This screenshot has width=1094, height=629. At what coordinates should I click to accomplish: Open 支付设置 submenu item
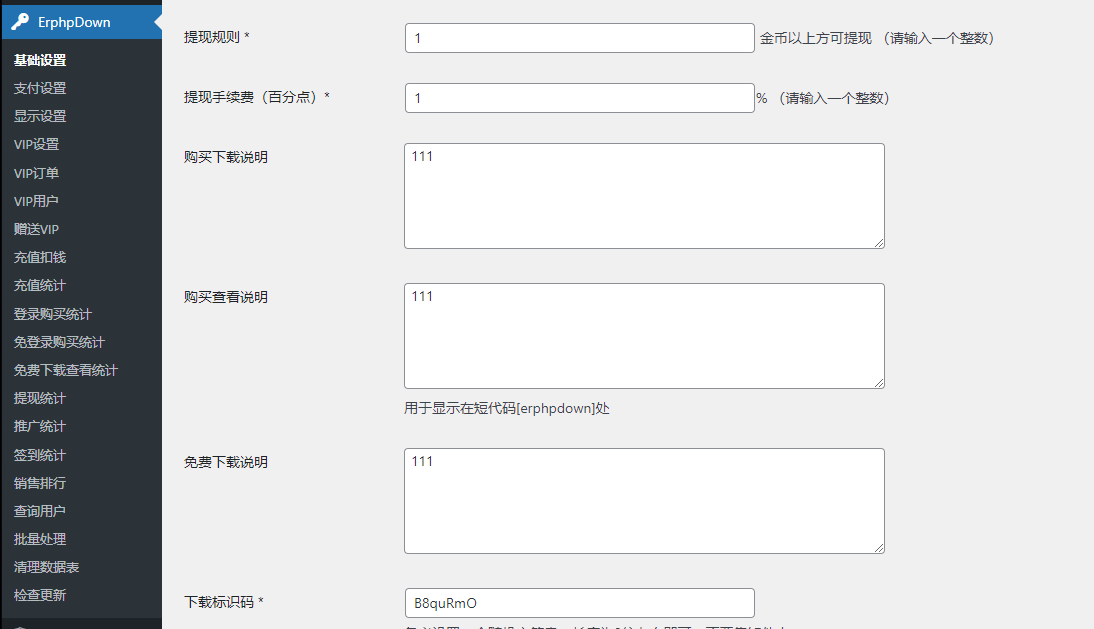pyautogui.click(x=40, y=88)
